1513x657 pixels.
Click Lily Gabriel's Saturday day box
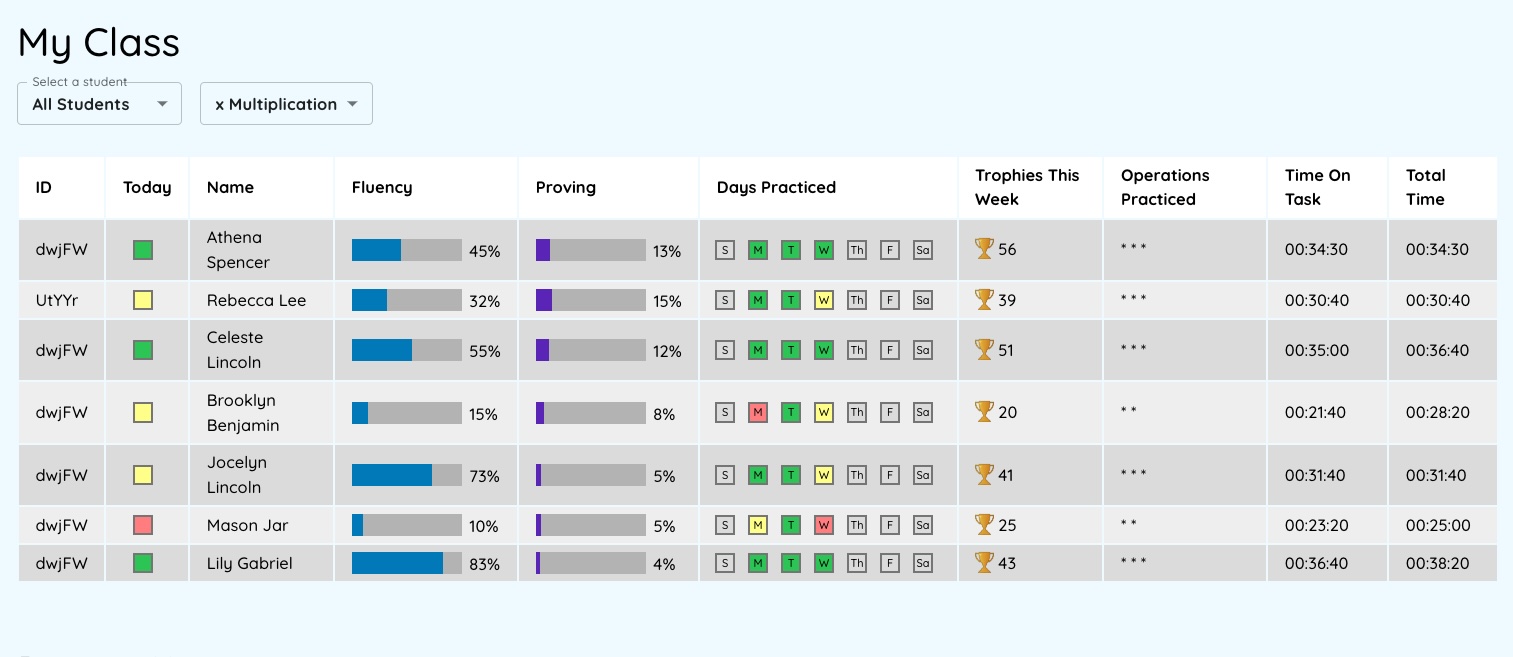(923, 563)
